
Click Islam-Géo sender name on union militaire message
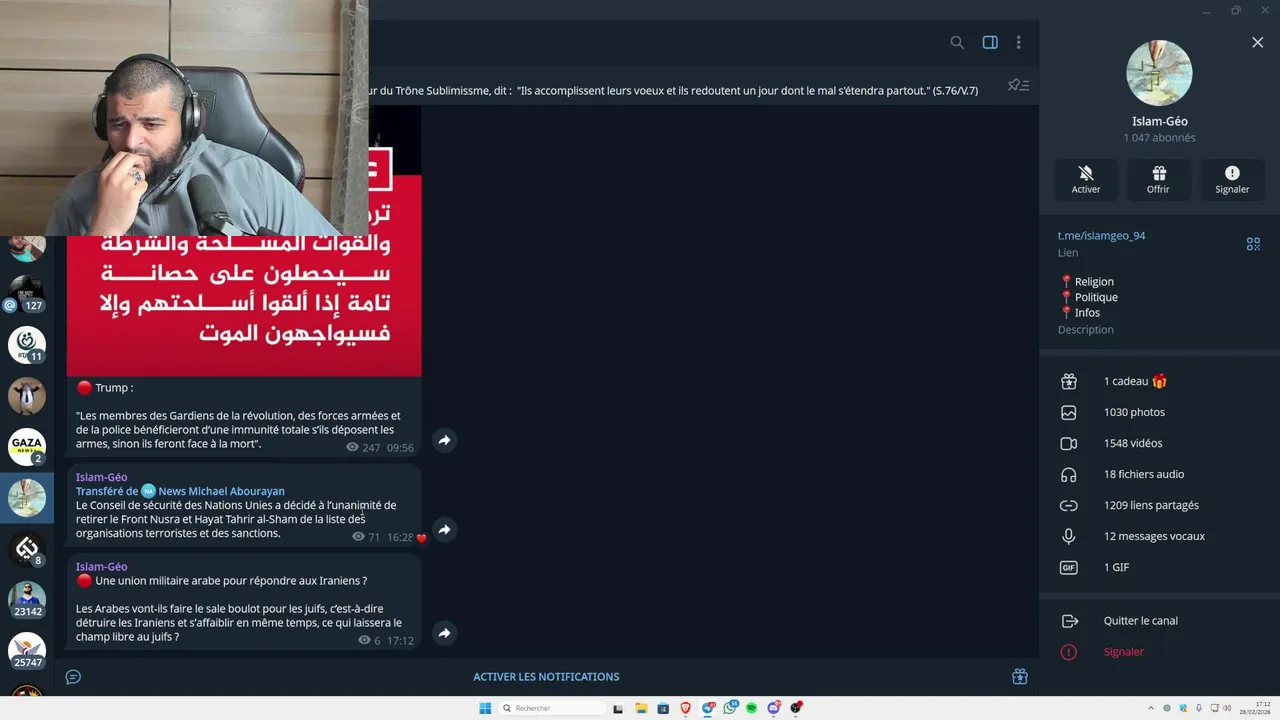[x=101, y=566]
